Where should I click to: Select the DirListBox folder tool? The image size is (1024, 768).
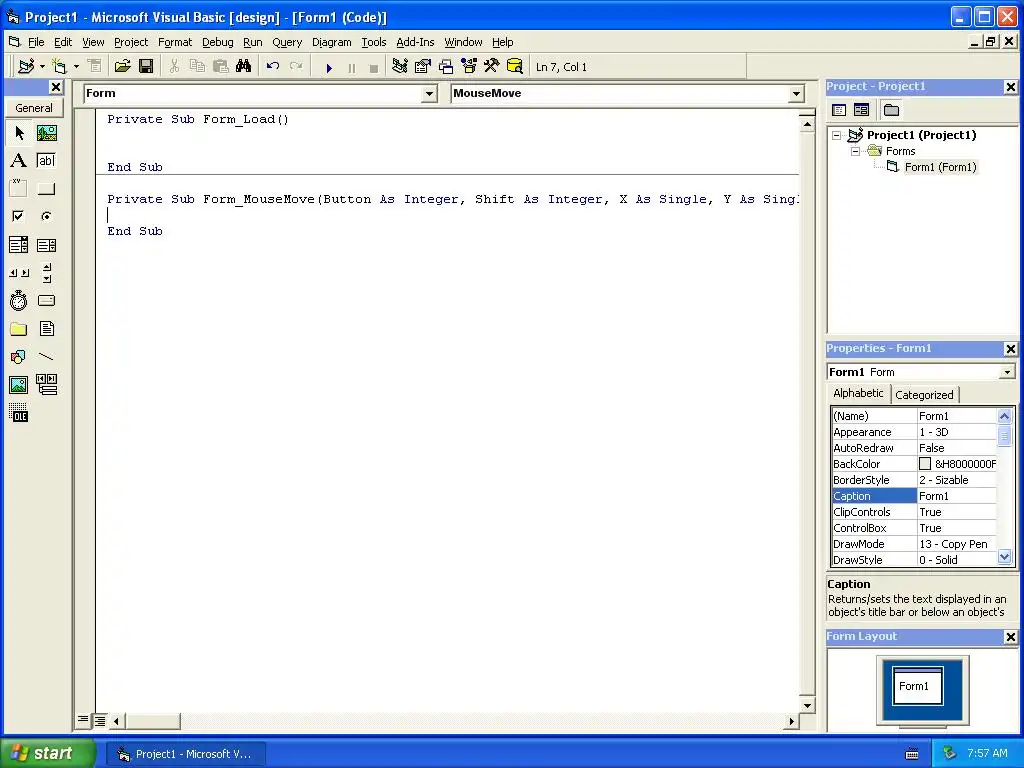point(19,329)
